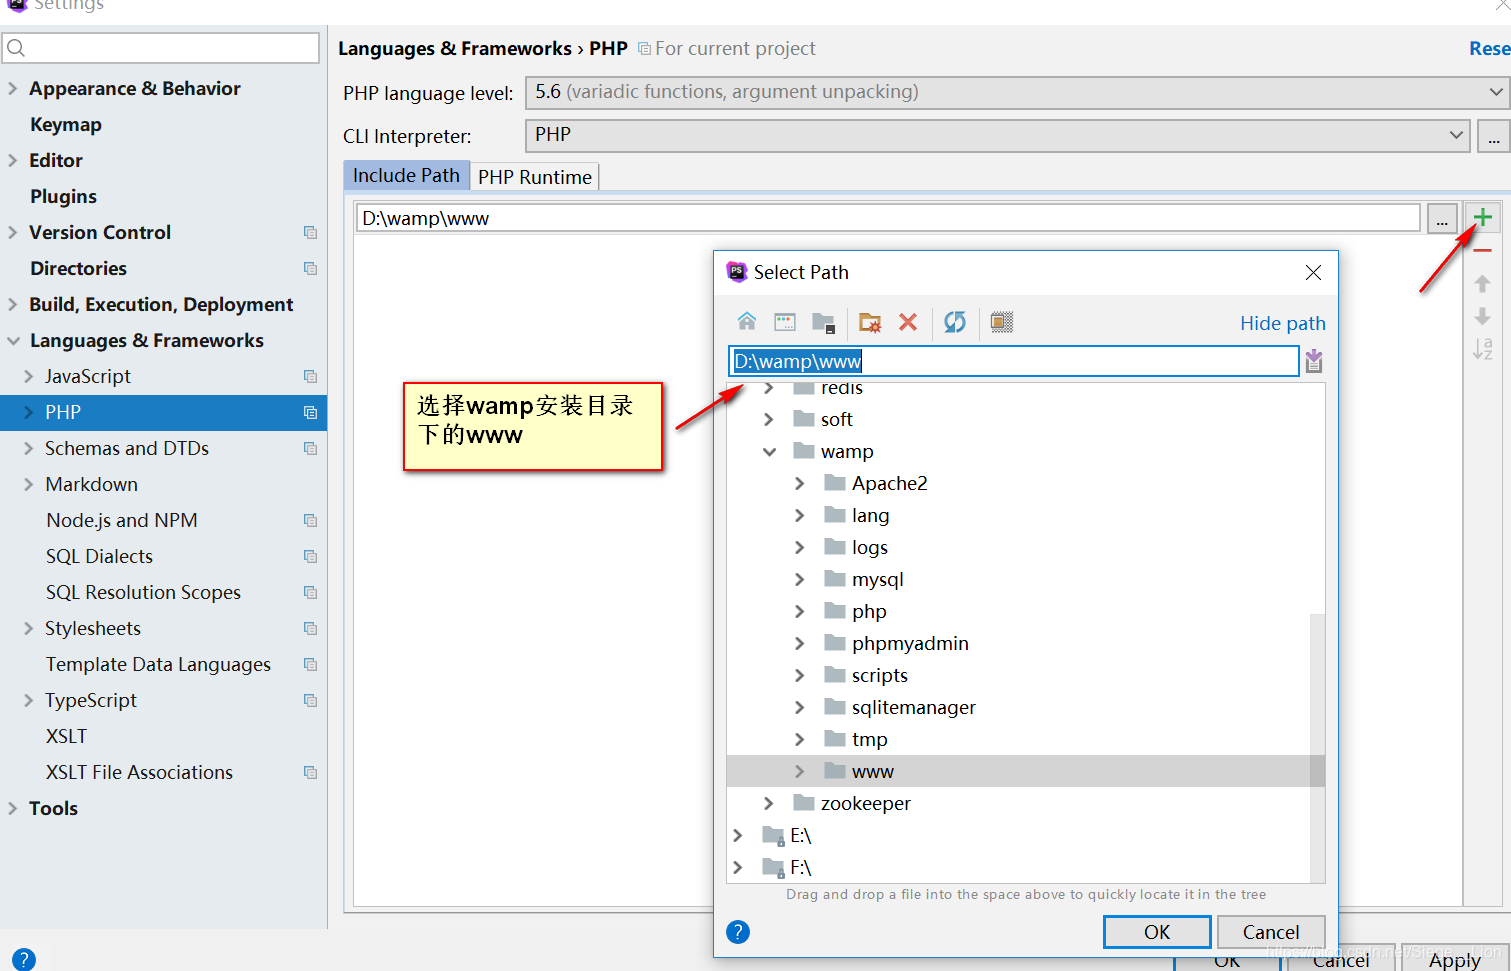Open PHP language level dropdown
The width and height of the screenshot is (1511, 971).
pos(1495,92)
